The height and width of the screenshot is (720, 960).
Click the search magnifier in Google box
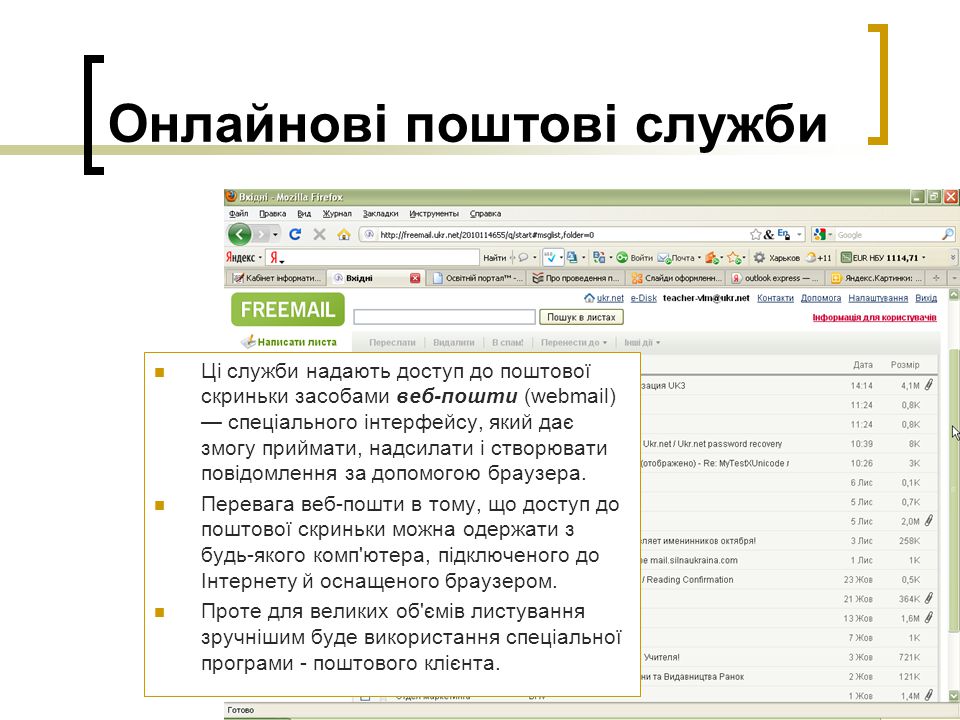[x=947, y=234]
